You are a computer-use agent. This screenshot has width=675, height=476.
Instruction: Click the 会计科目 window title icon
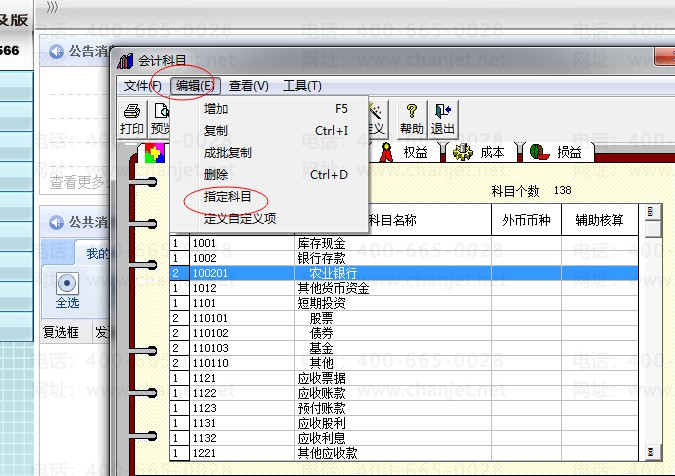tap(125, 61)
